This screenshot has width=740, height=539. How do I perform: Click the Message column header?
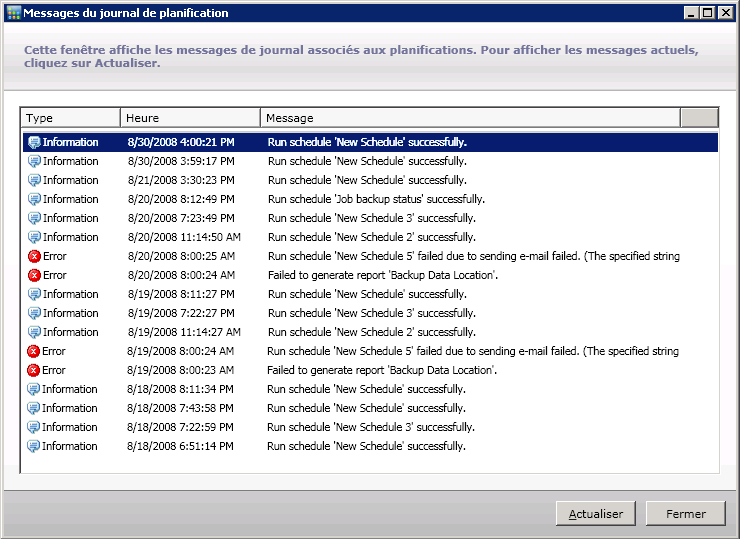coord(470,118)
